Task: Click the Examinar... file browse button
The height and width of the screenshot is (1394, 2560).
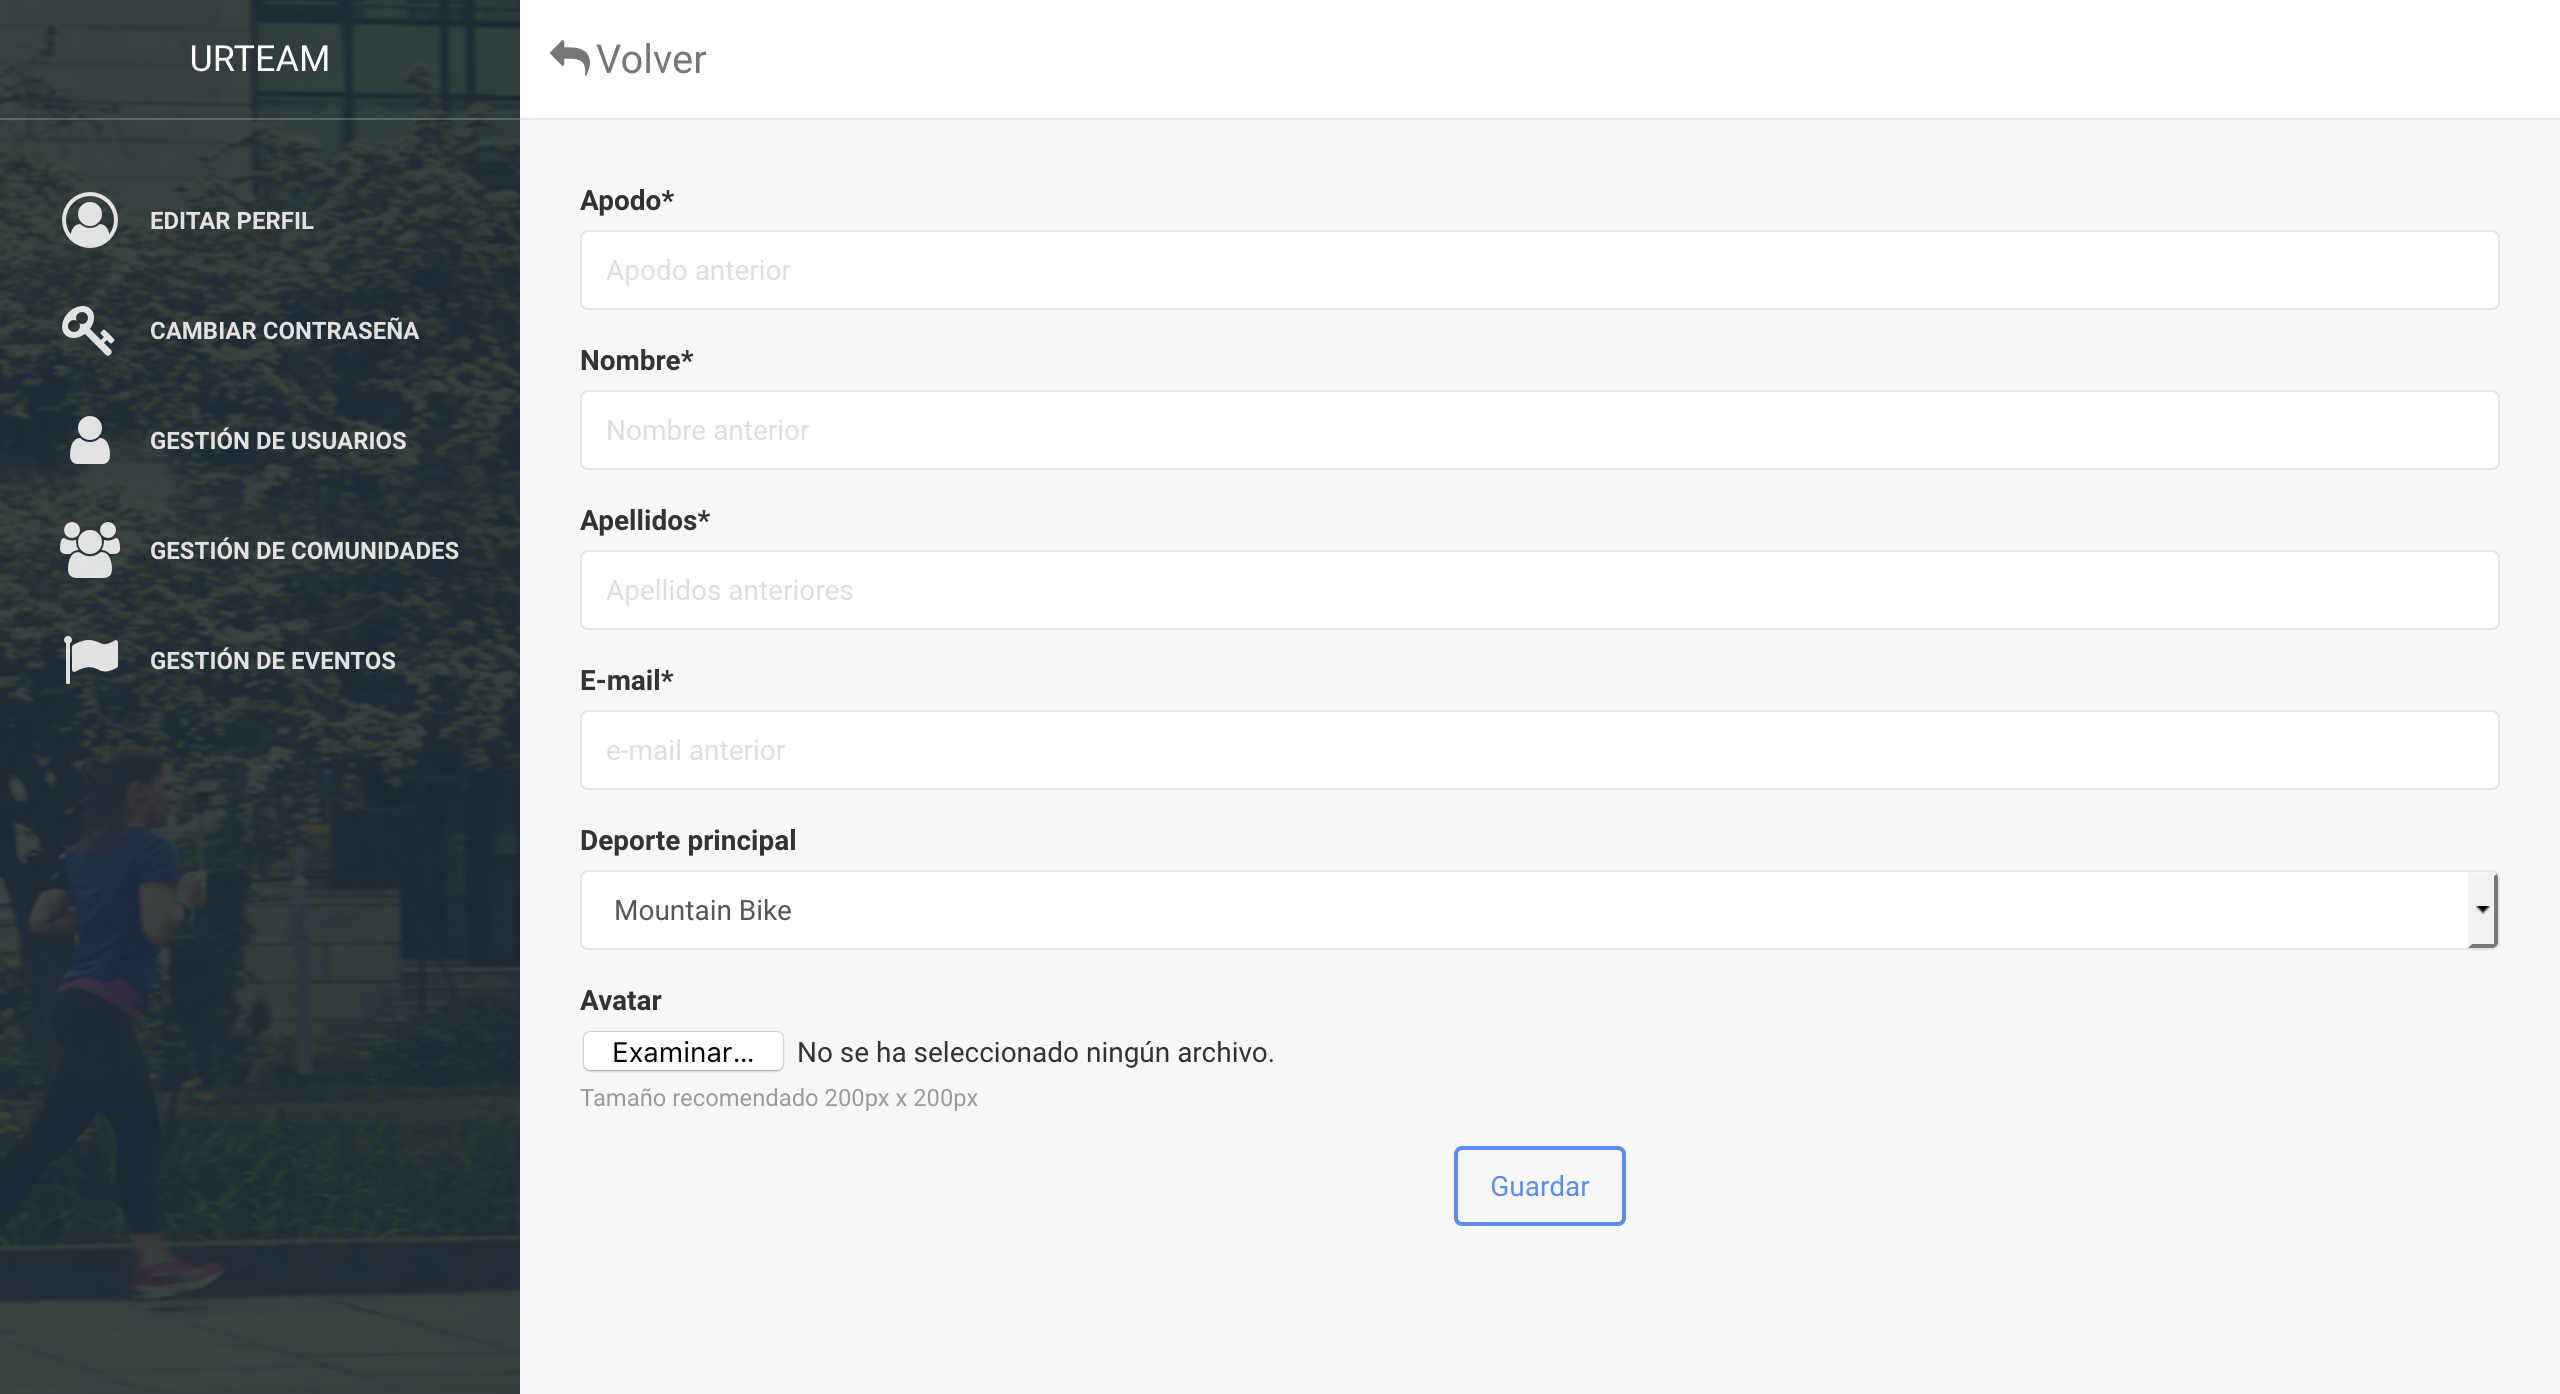Action: (683, 1052)
